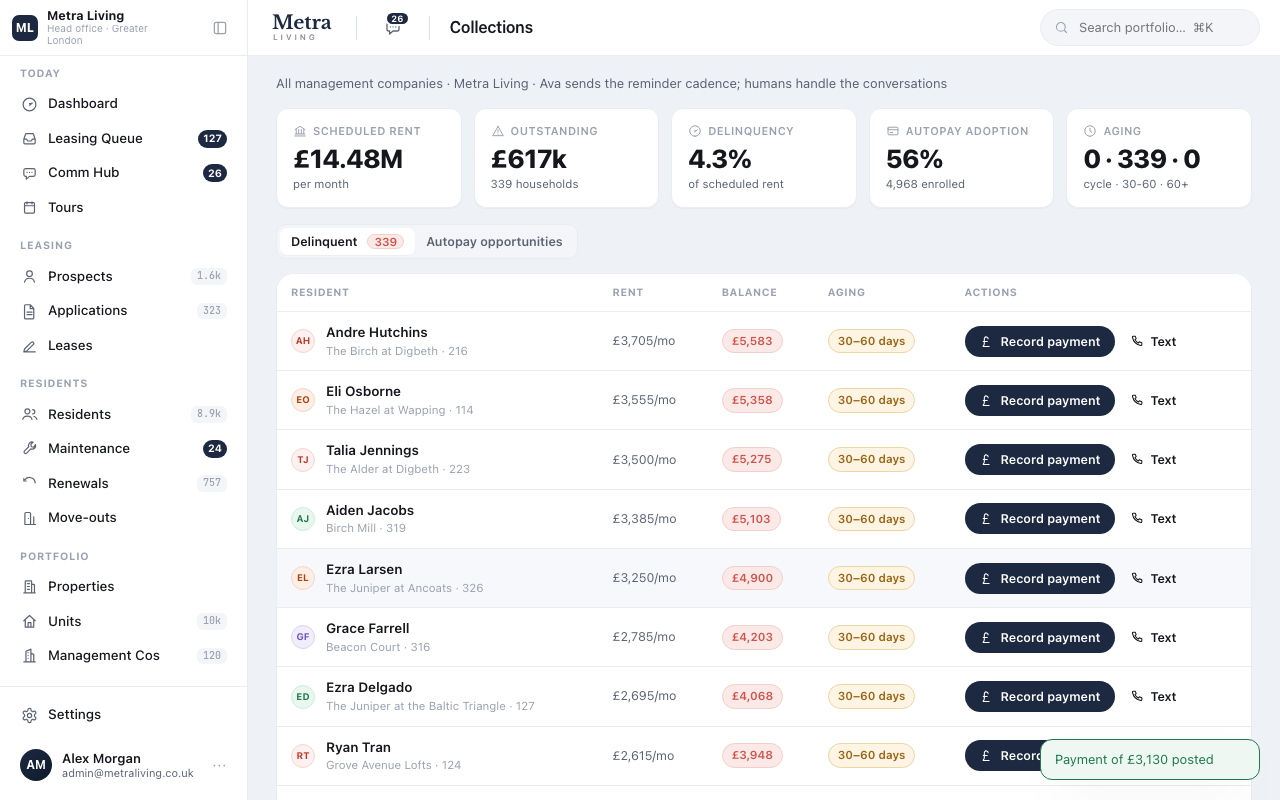Record payment for Grace Farrell
This screenshot has height=800, width=1280.
point(1039,638)
